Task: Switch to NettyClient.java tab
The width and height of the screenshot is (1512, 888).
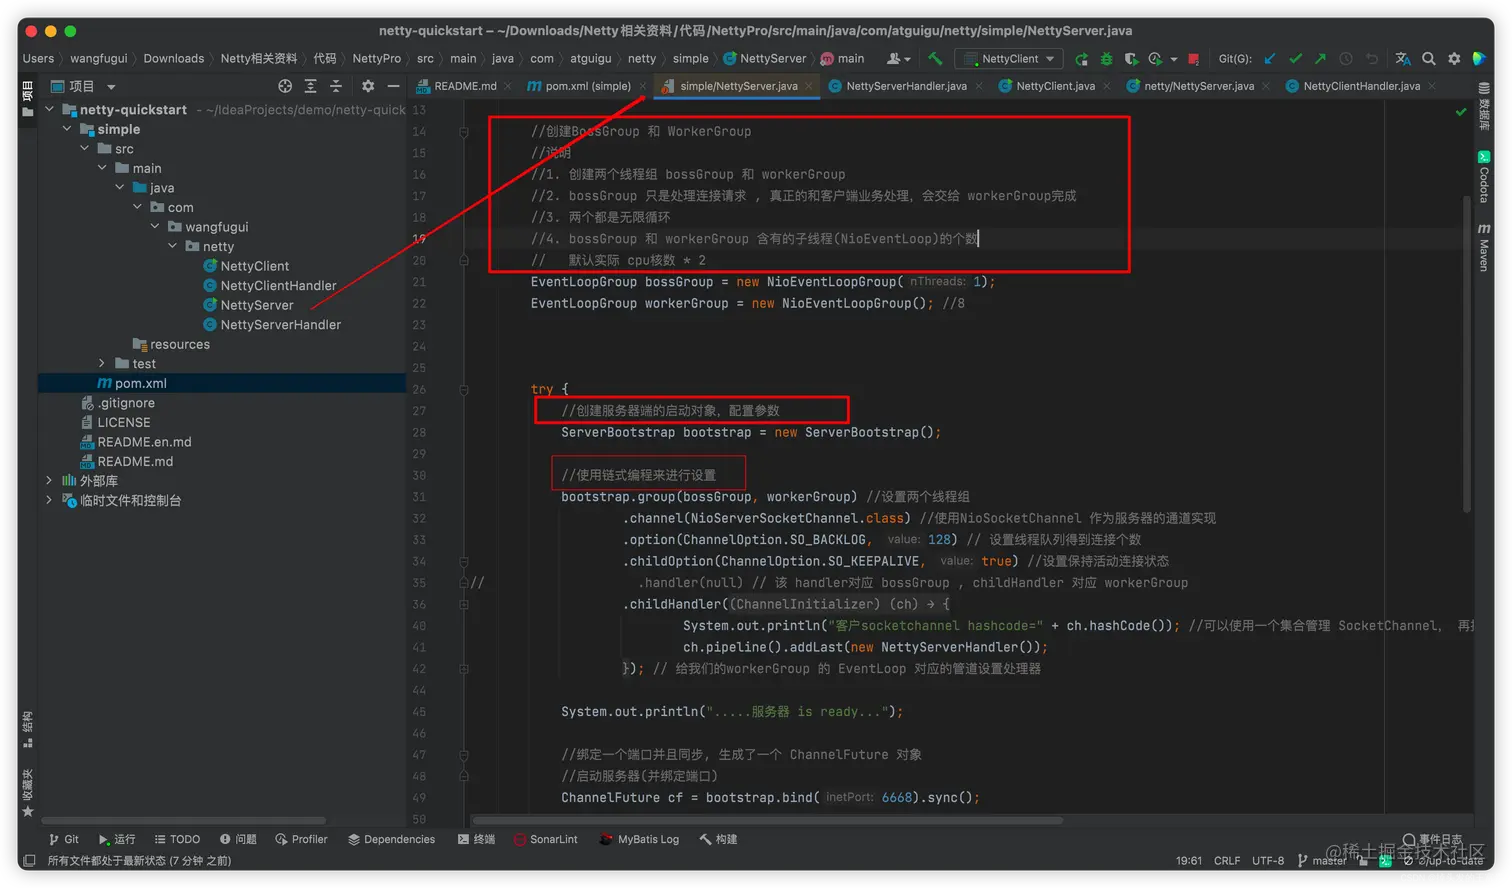Action: point(1054,86)
